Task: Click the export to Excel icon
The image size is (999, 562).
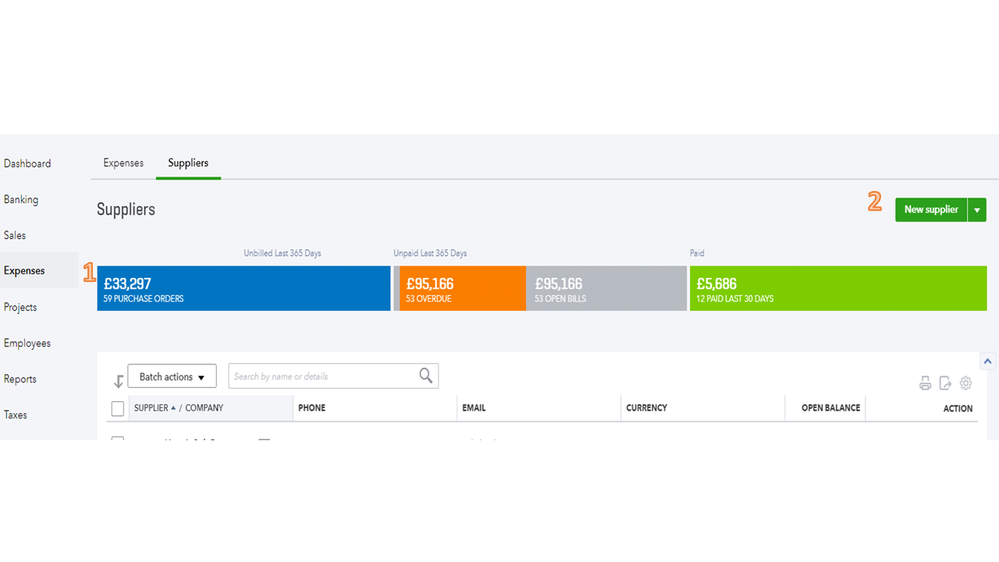Action: tap(945, 384)
